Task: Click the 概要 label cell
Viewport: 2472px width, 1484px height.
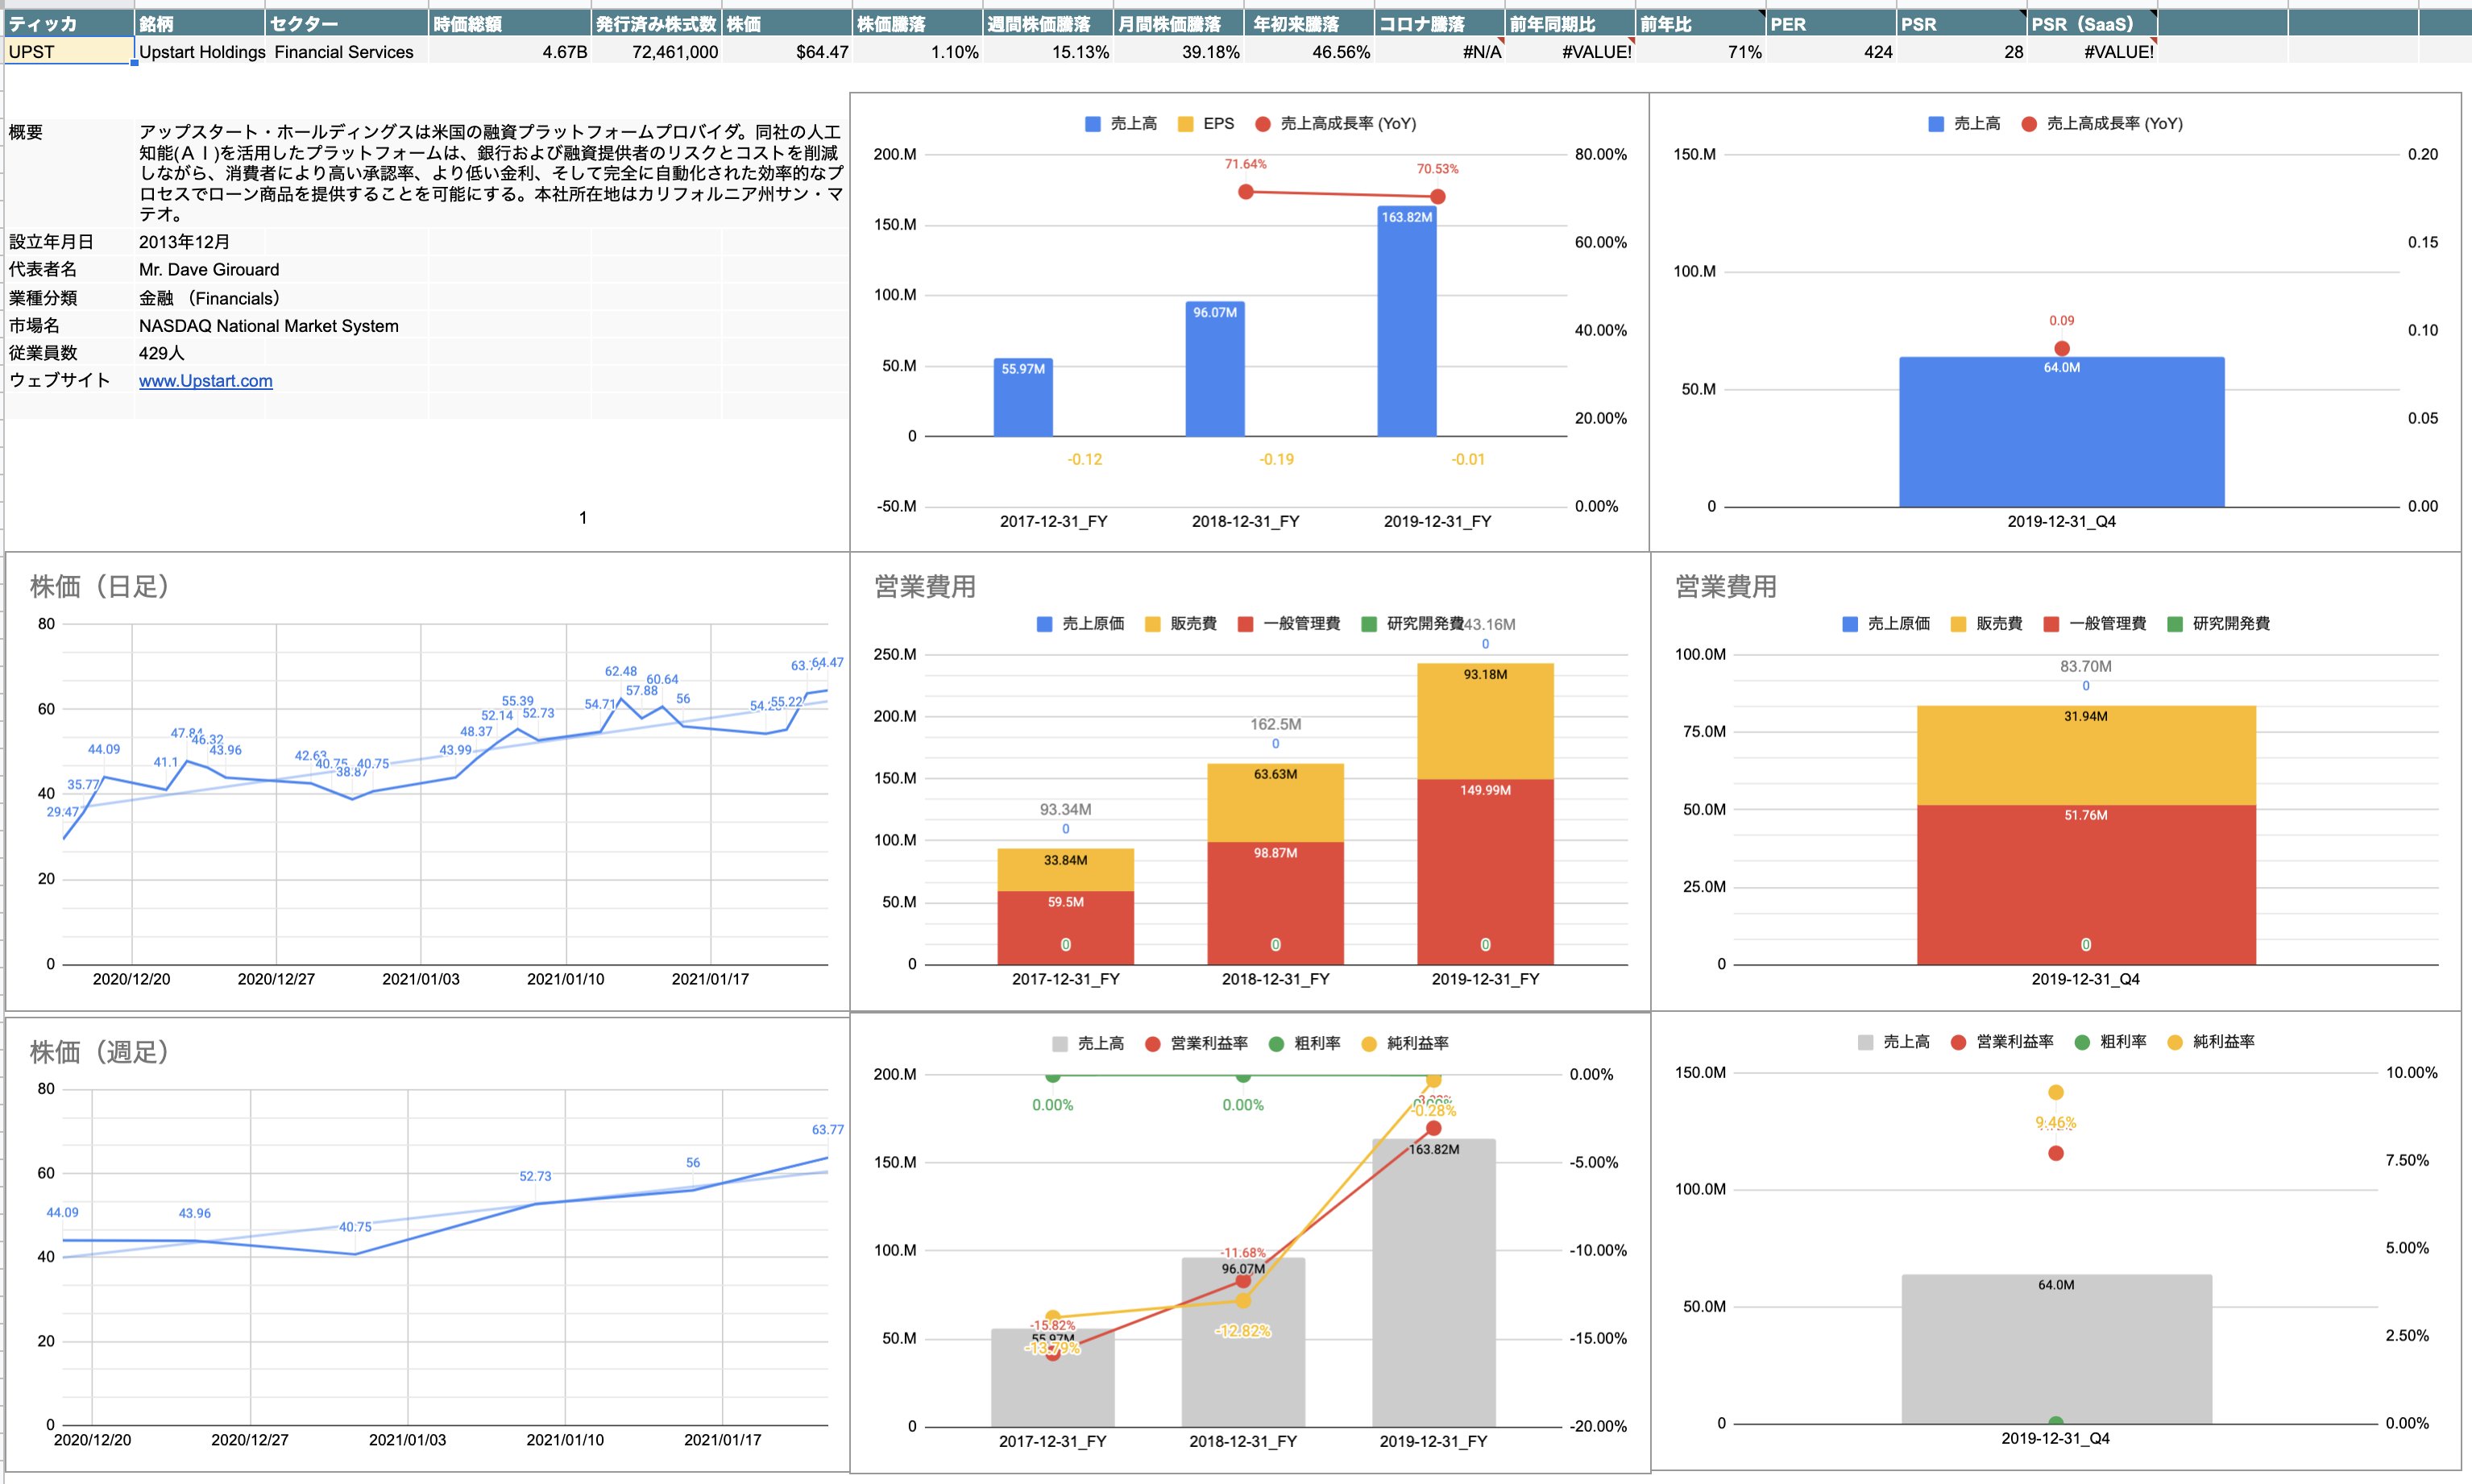Action: point(69,172)
